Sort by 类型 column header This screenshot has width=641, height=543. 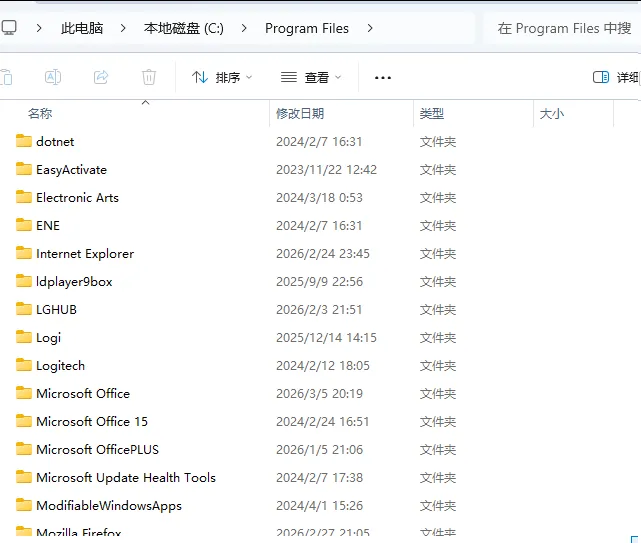[x=432, y=114]
